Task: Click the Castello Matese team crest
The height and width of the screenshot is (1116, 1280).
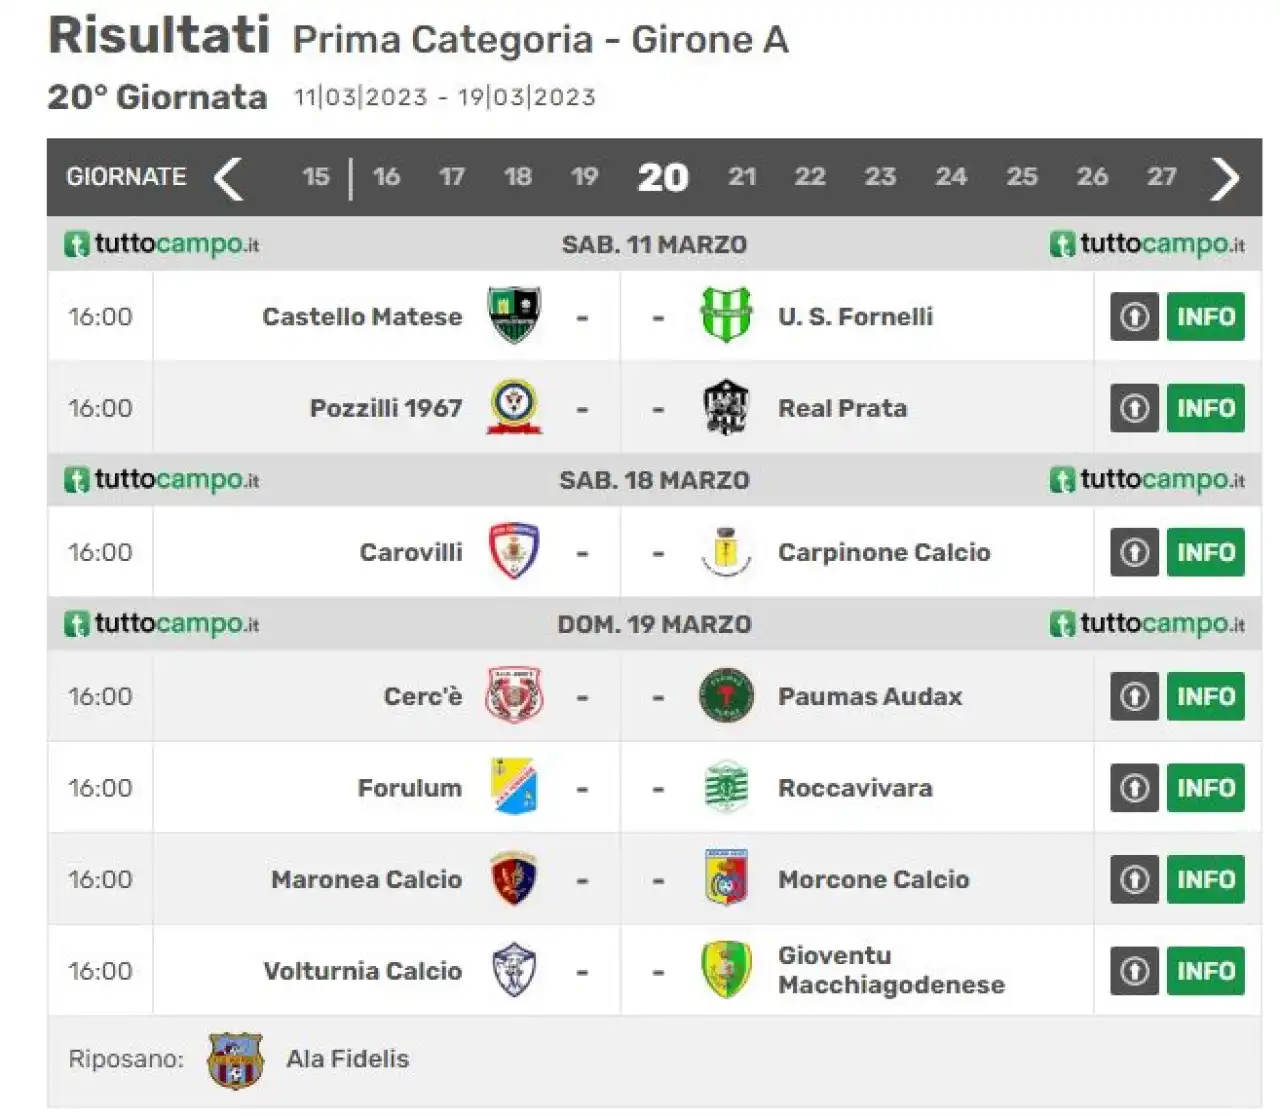Action: pos(514,316)
